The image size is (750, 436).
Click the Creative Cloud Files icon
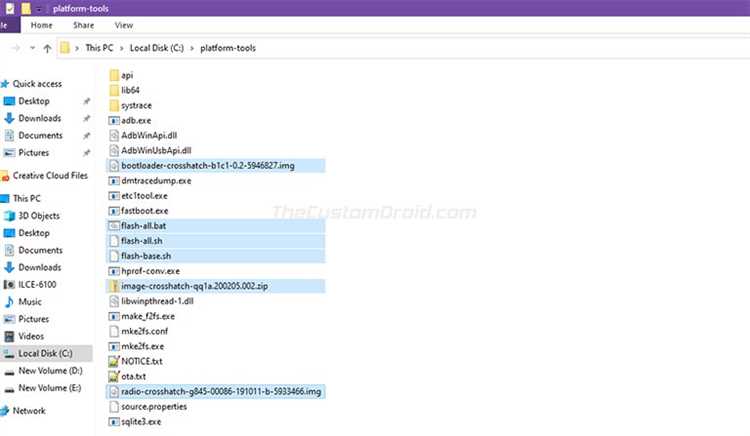pyautogui.click(x=10, y=176)
